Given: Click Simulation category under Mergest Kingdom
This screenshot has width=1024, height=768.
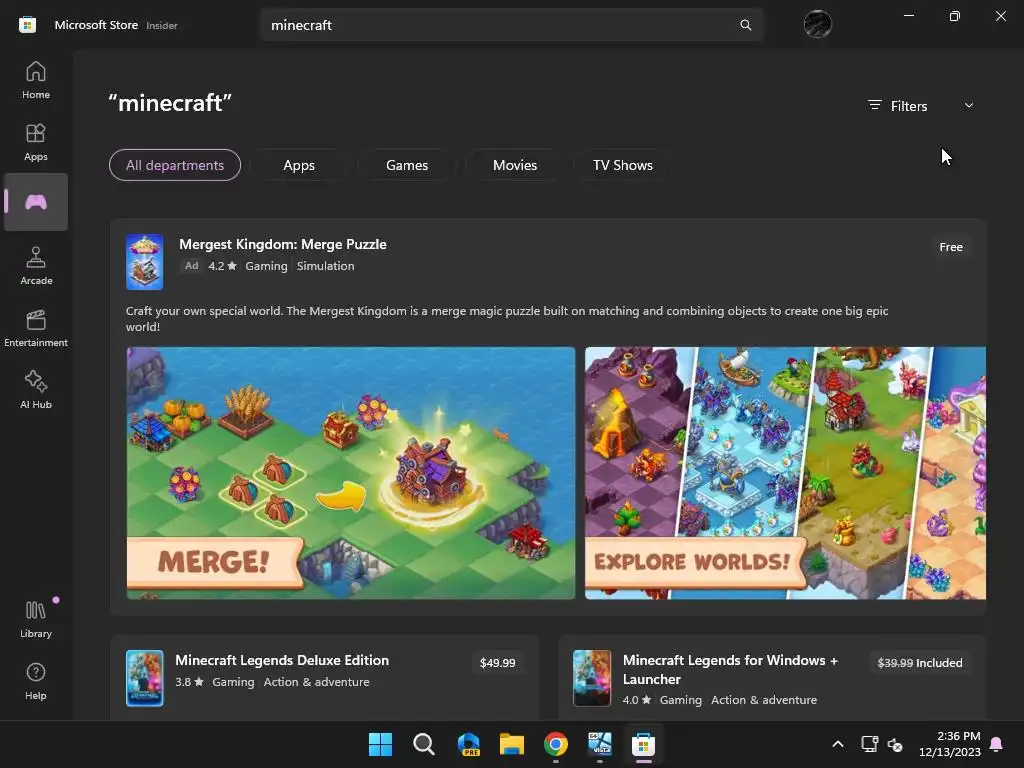Looking at the screenshot, I should click(325, 266).
